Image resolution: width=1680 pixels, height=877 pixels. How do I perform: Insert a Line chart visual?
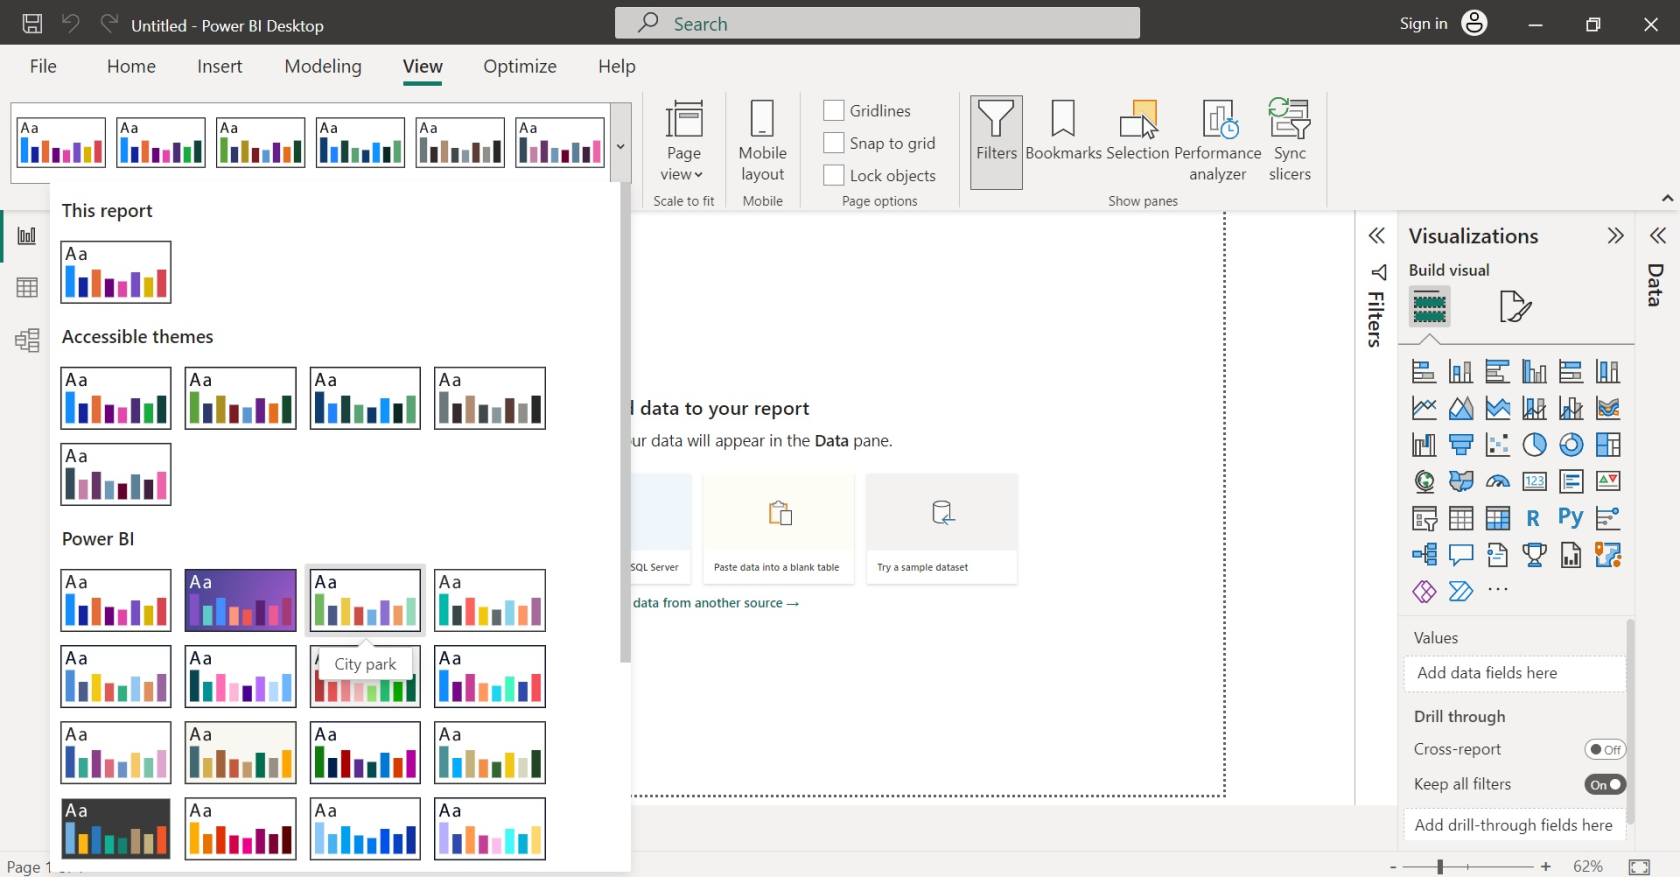click(x=1424, y=408)
